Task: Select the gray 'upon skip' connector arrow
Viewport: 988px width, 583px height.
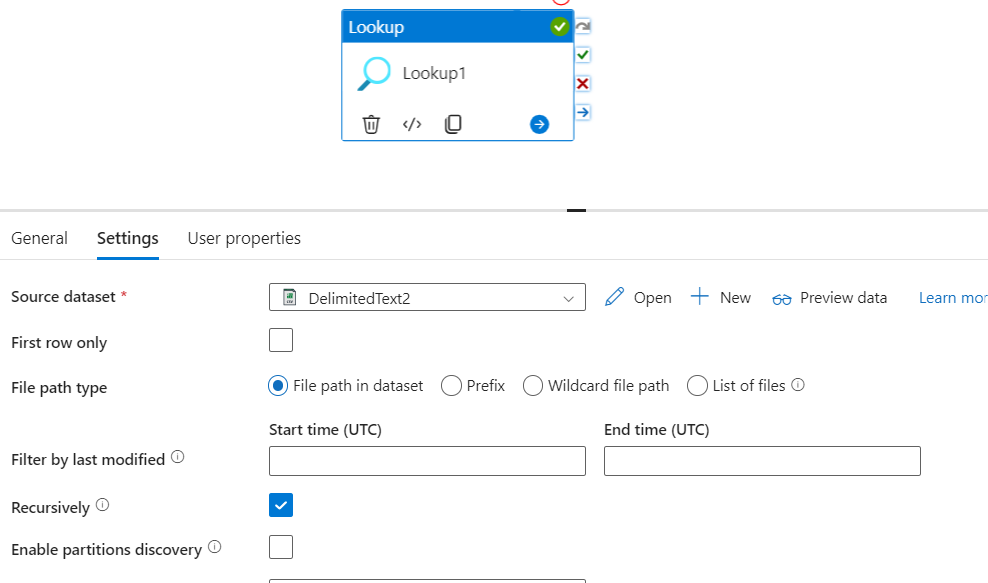Action: [583, 26]
